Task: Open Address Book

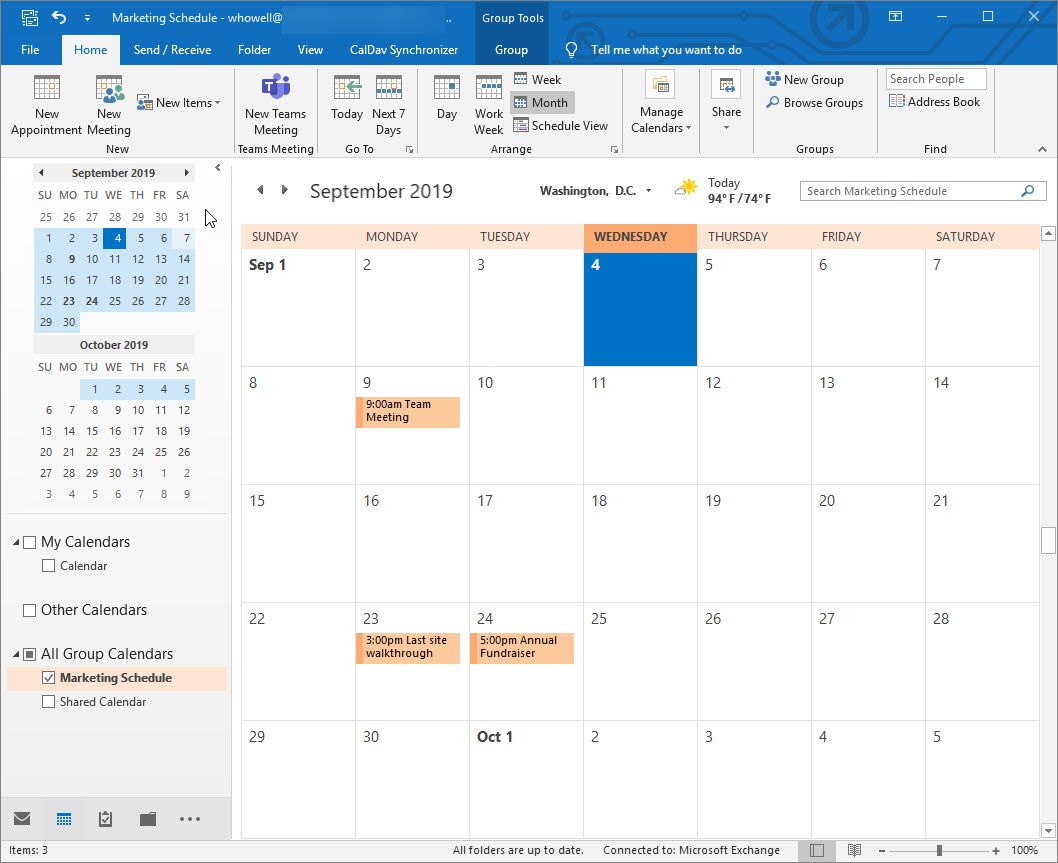Action: click(x=934, y=102)
